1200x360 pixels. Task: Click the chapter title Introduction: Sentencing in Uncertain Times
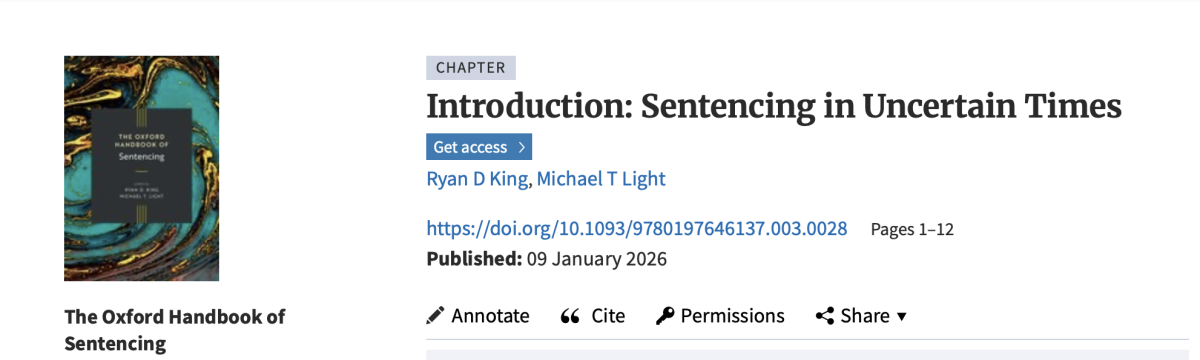(774, 106)
